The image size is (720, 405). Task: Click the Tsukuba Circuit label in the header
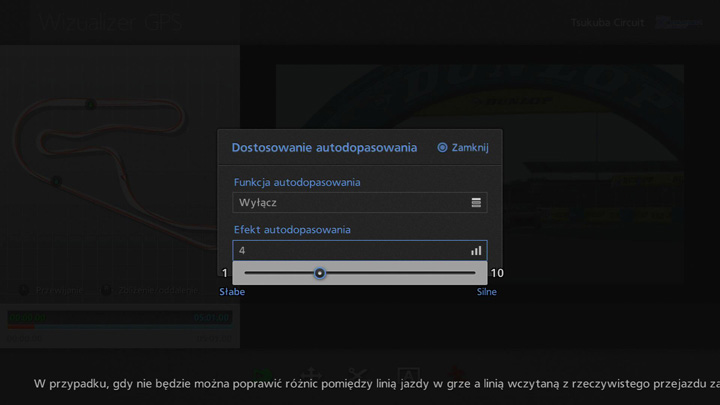tap(608, 22)
